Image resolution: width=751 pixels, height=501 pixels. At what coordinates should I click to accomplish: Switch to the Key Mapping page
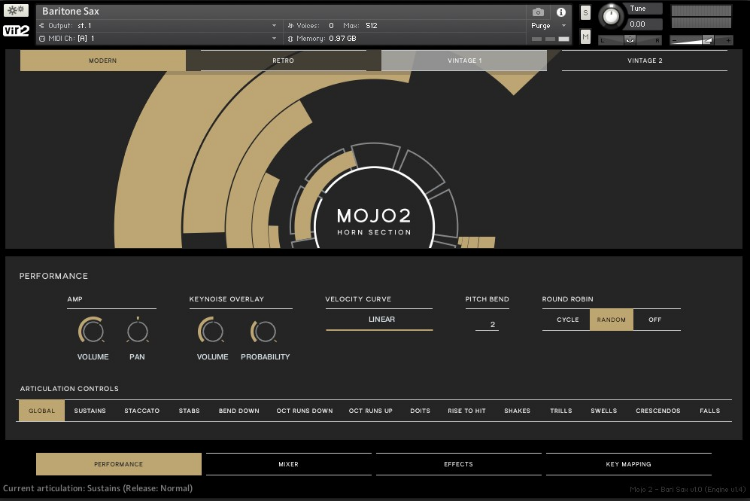click(628, 464)
